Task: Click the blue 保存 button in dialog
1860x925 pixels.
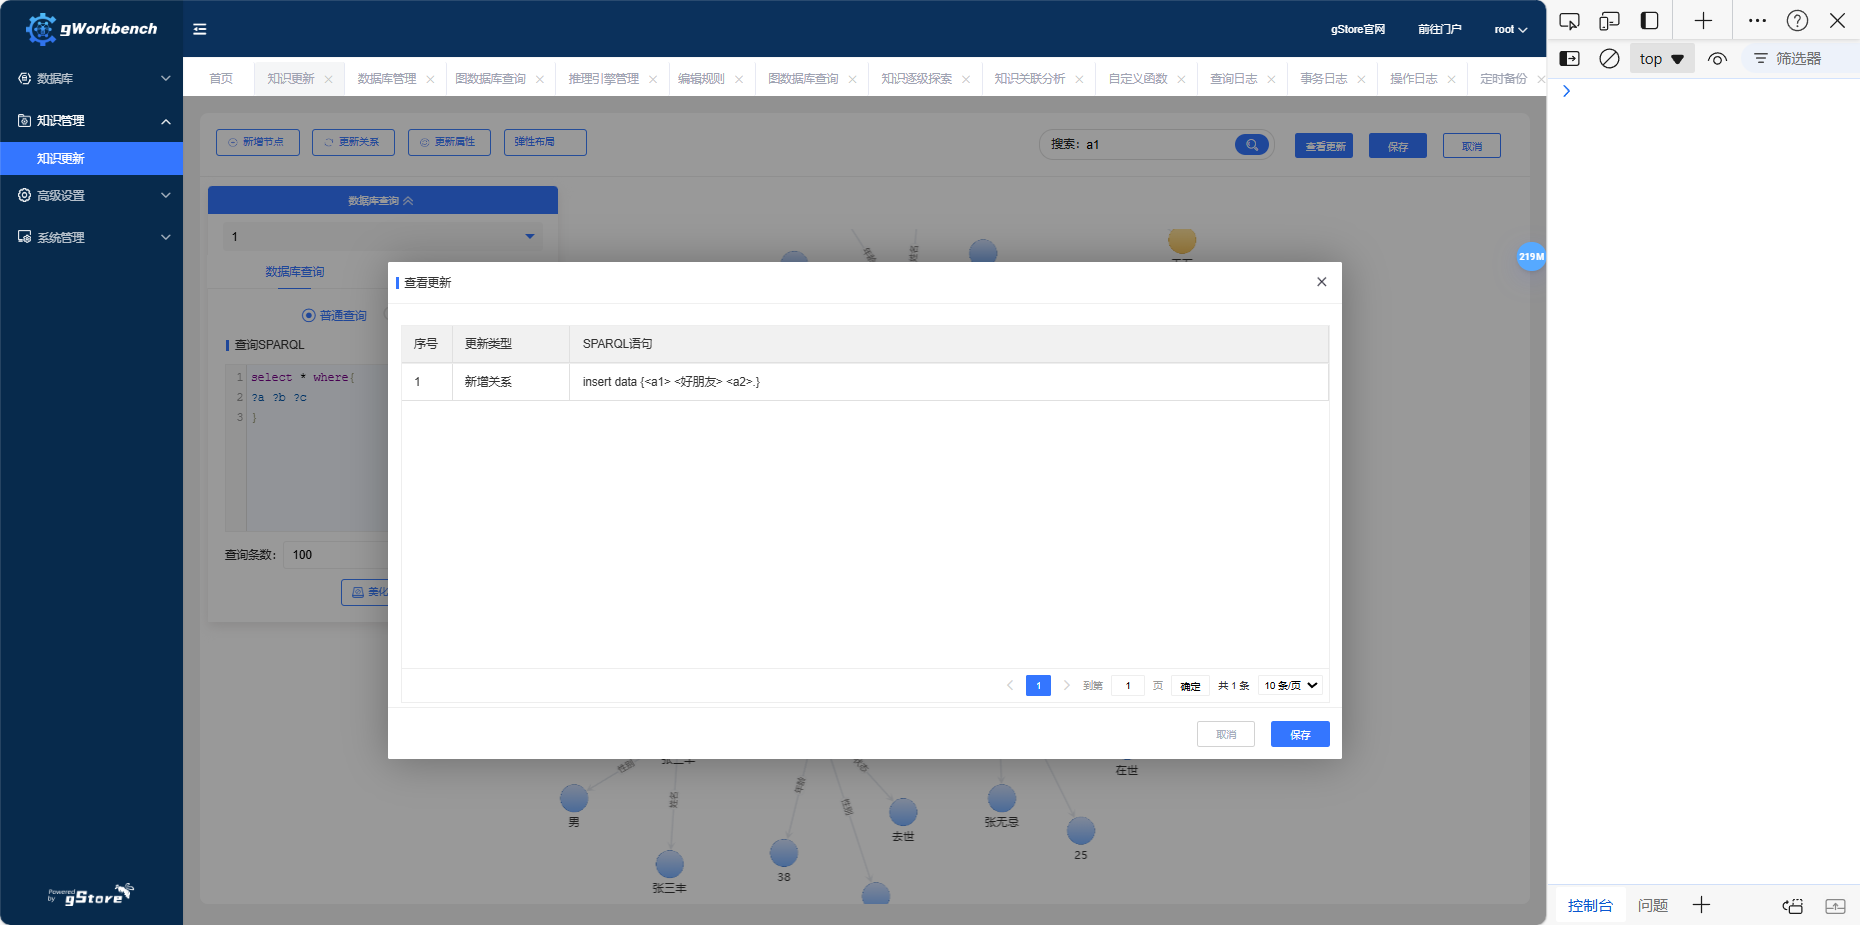Action: click(1299, 735)
